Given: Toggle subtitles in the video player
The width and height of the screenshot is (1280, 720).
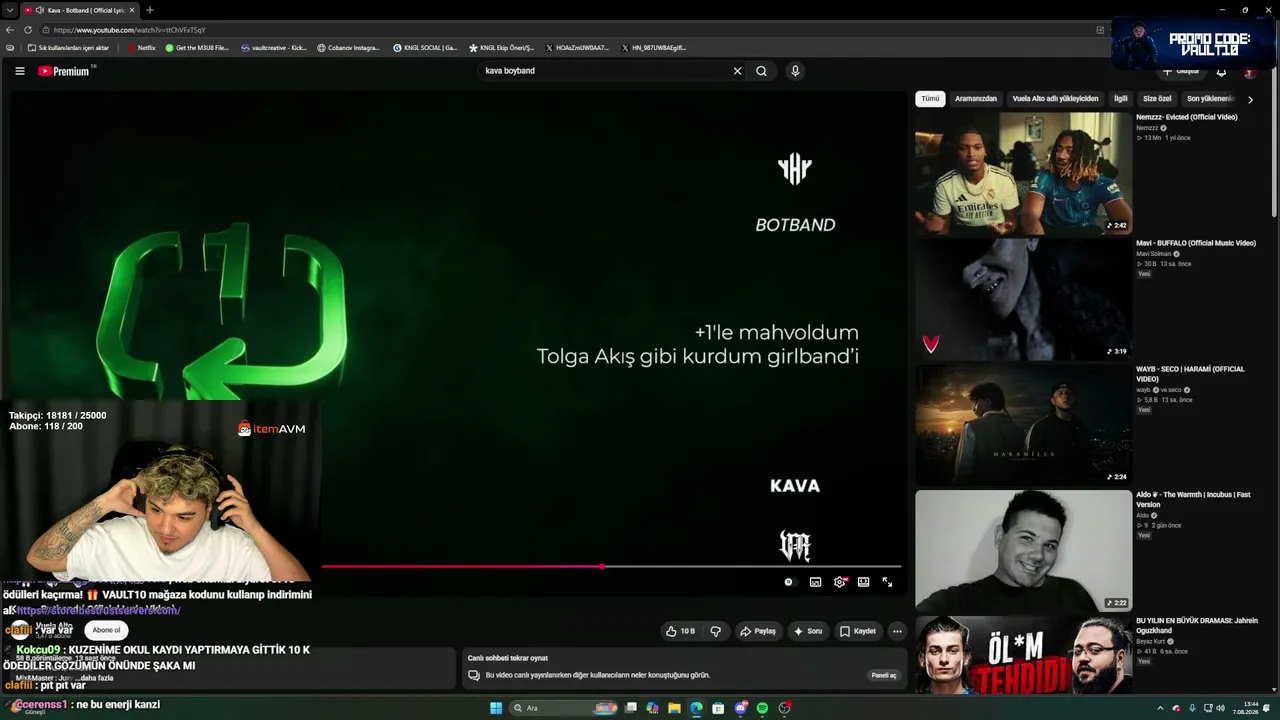Looking at the screenshot, I should pyautogui.click(x=815, y=582).
